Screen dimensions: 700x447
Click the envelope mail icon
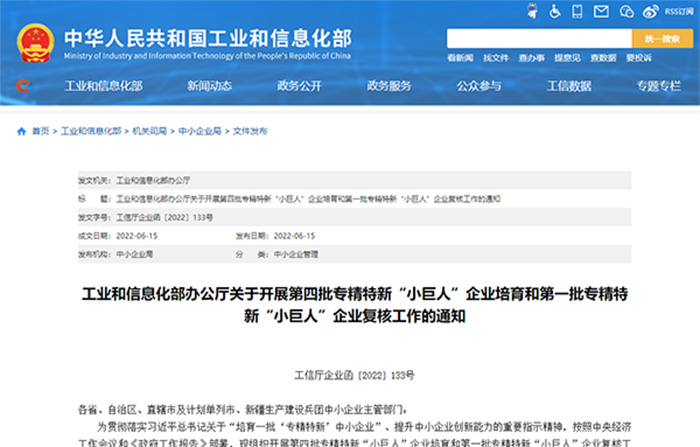pyautogui.click(x=601, y=11)
